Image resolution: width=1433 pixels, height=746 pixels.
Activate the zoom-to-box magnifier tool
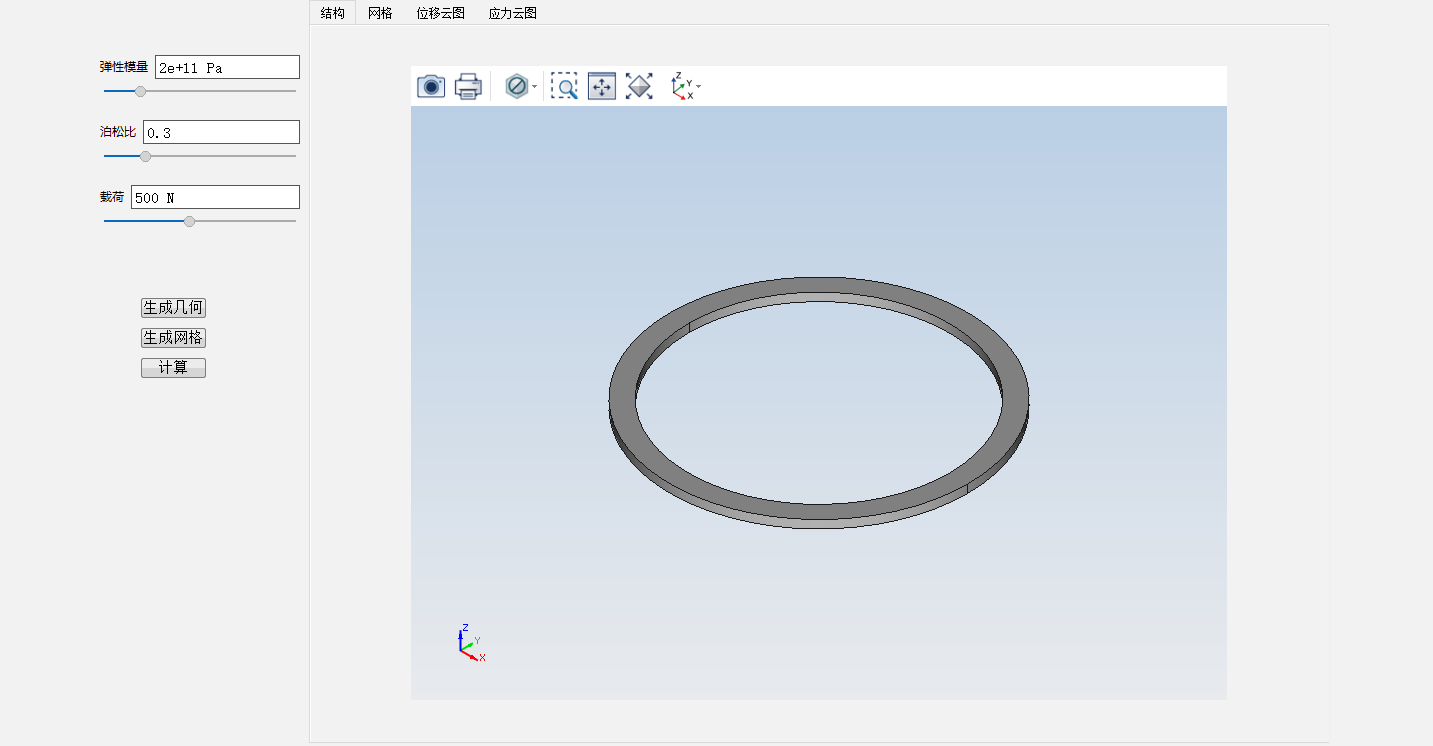click(564, 86)
